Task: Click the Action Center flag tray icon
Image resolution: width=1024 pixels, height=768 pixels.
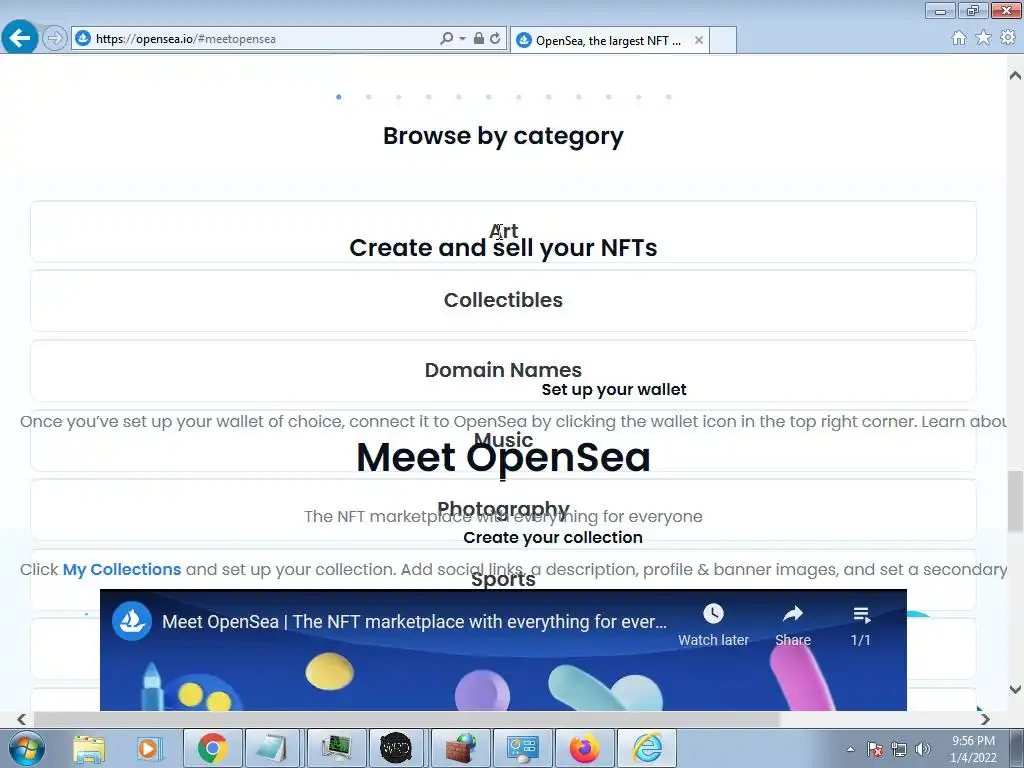Action: click(875, 749)
